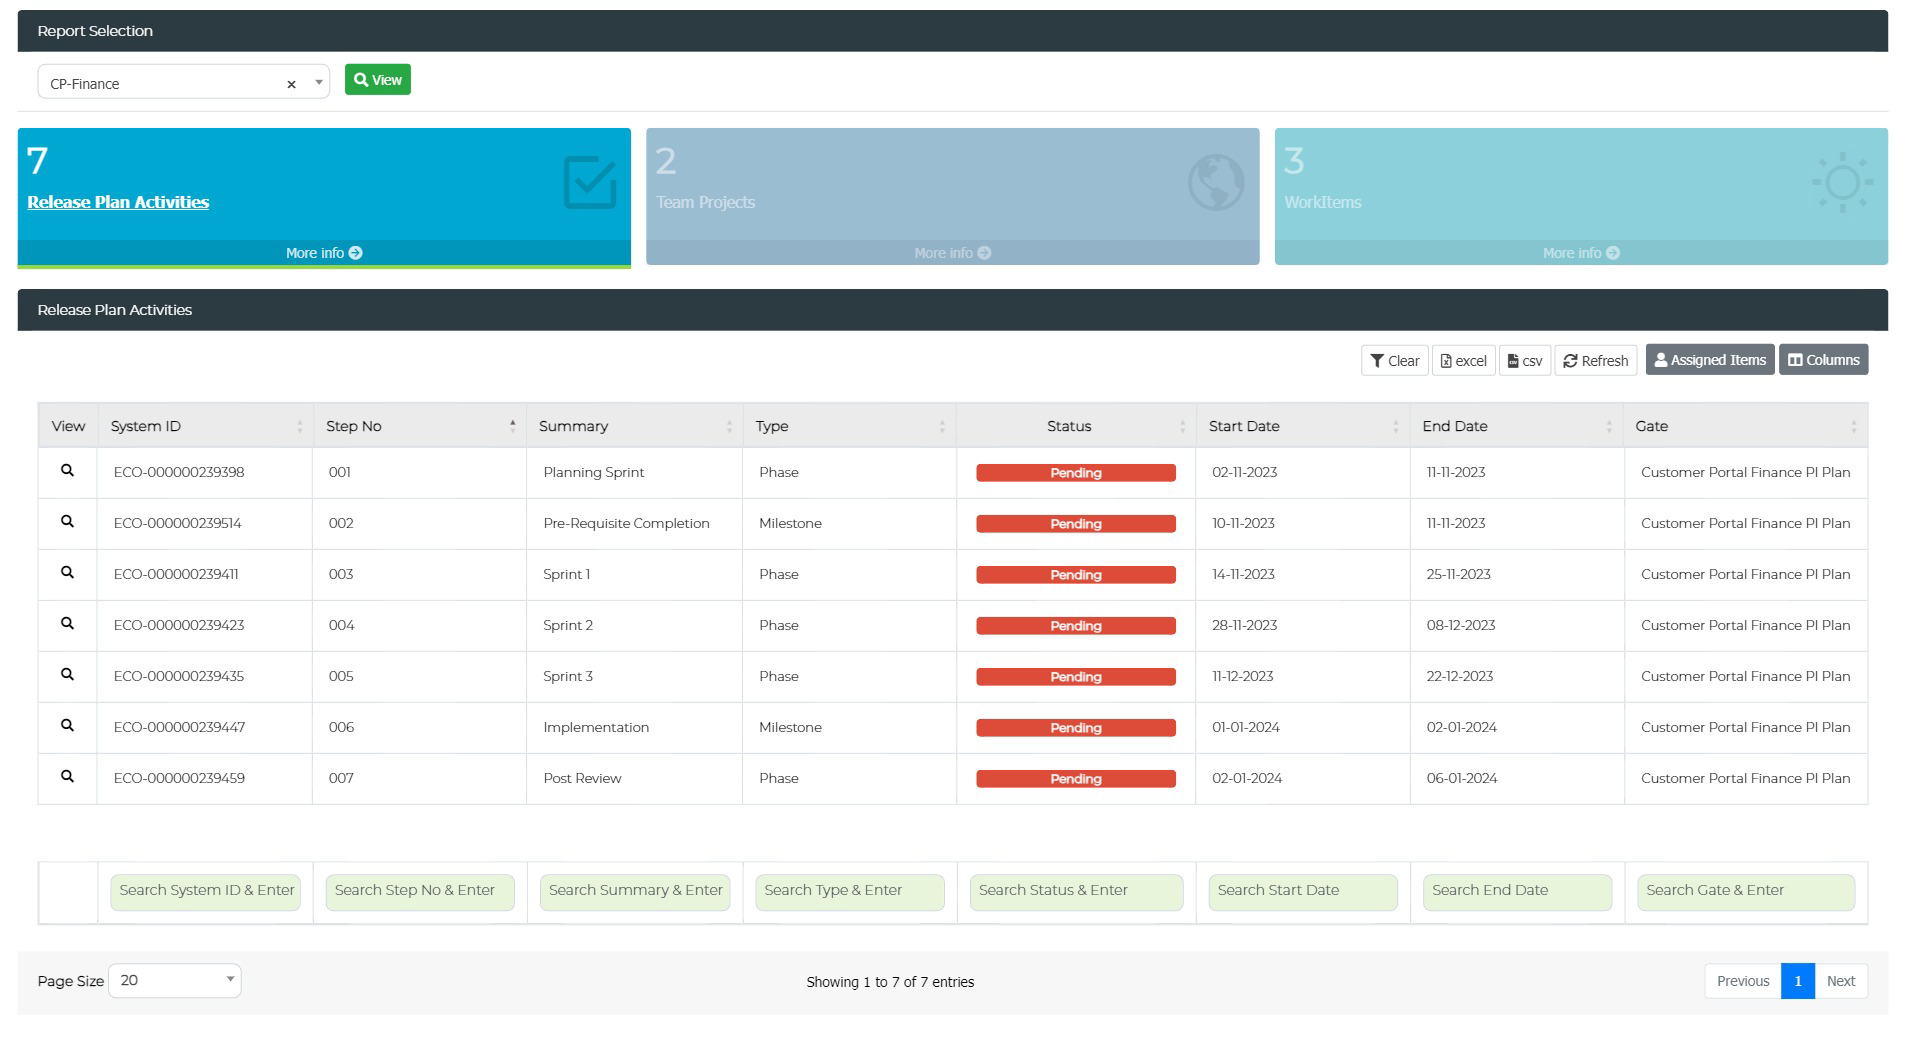Sort by Type column header
Viewport: 1906px width, 1040px height.
tap(850, 426)
